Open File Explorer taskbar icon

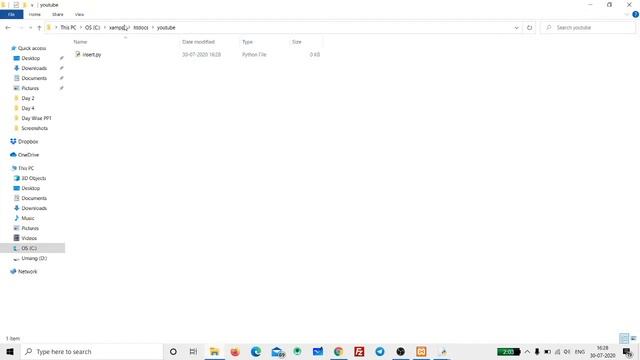pyautogui.click(x=214, y=351)
